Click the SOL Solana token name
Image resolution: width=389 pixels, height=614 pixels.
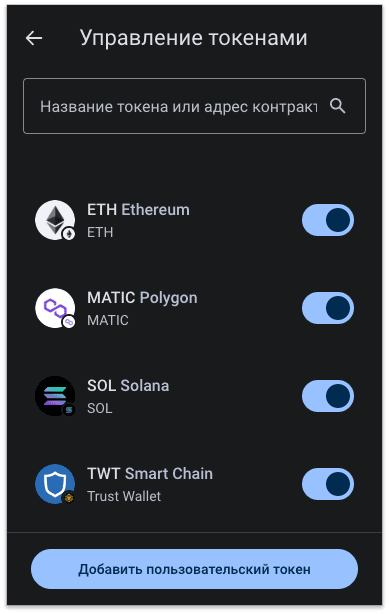pyautogui.click(x=128, y=386)
